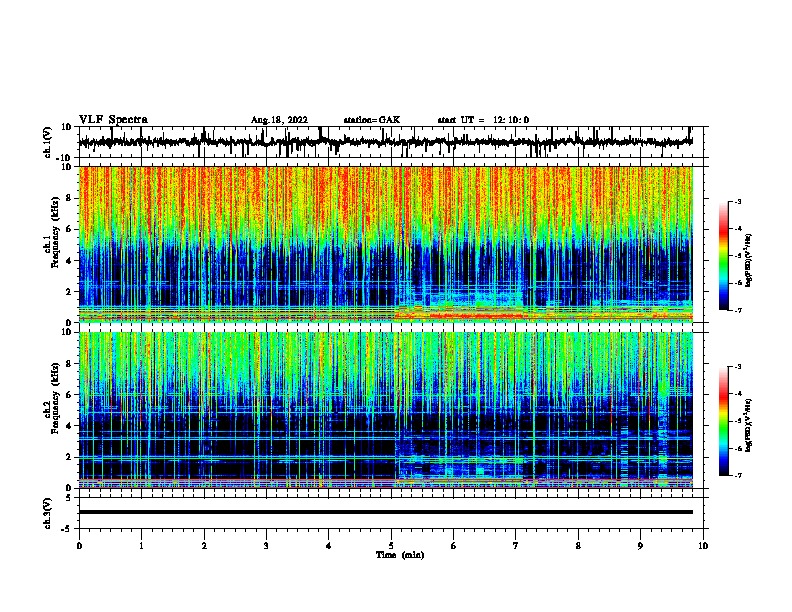Click the "4" kHz tick on ch.1 spectrogram
This screenshot has width=792, height=612.
click(x=69, y=261)
